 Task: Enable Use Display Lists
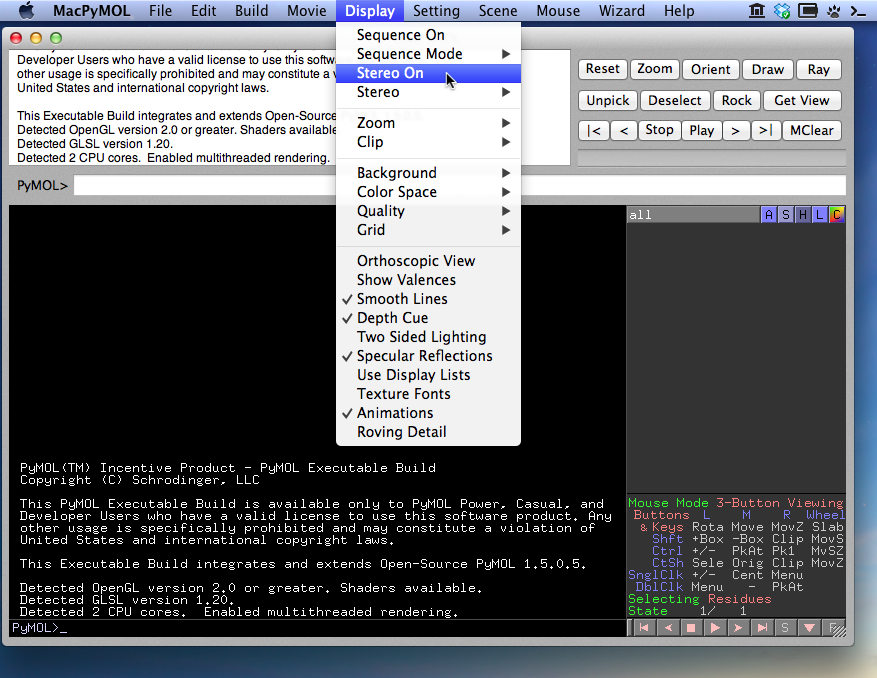428,375
